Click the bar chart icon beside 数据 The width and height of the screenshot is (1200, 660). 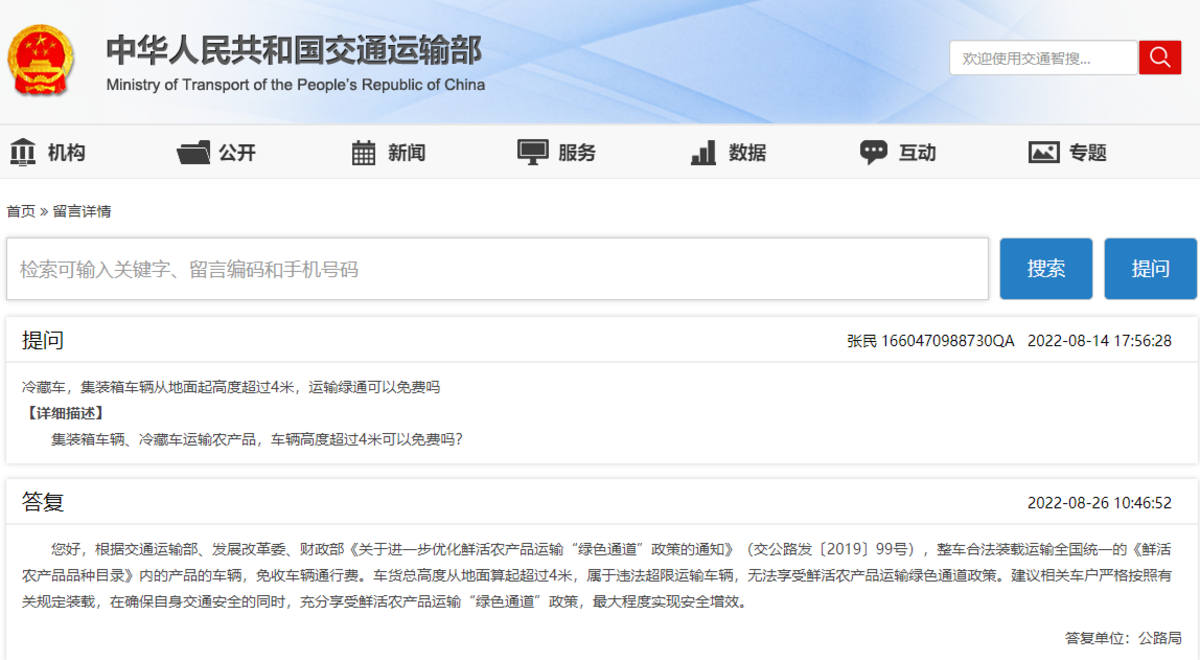point(701,151)
